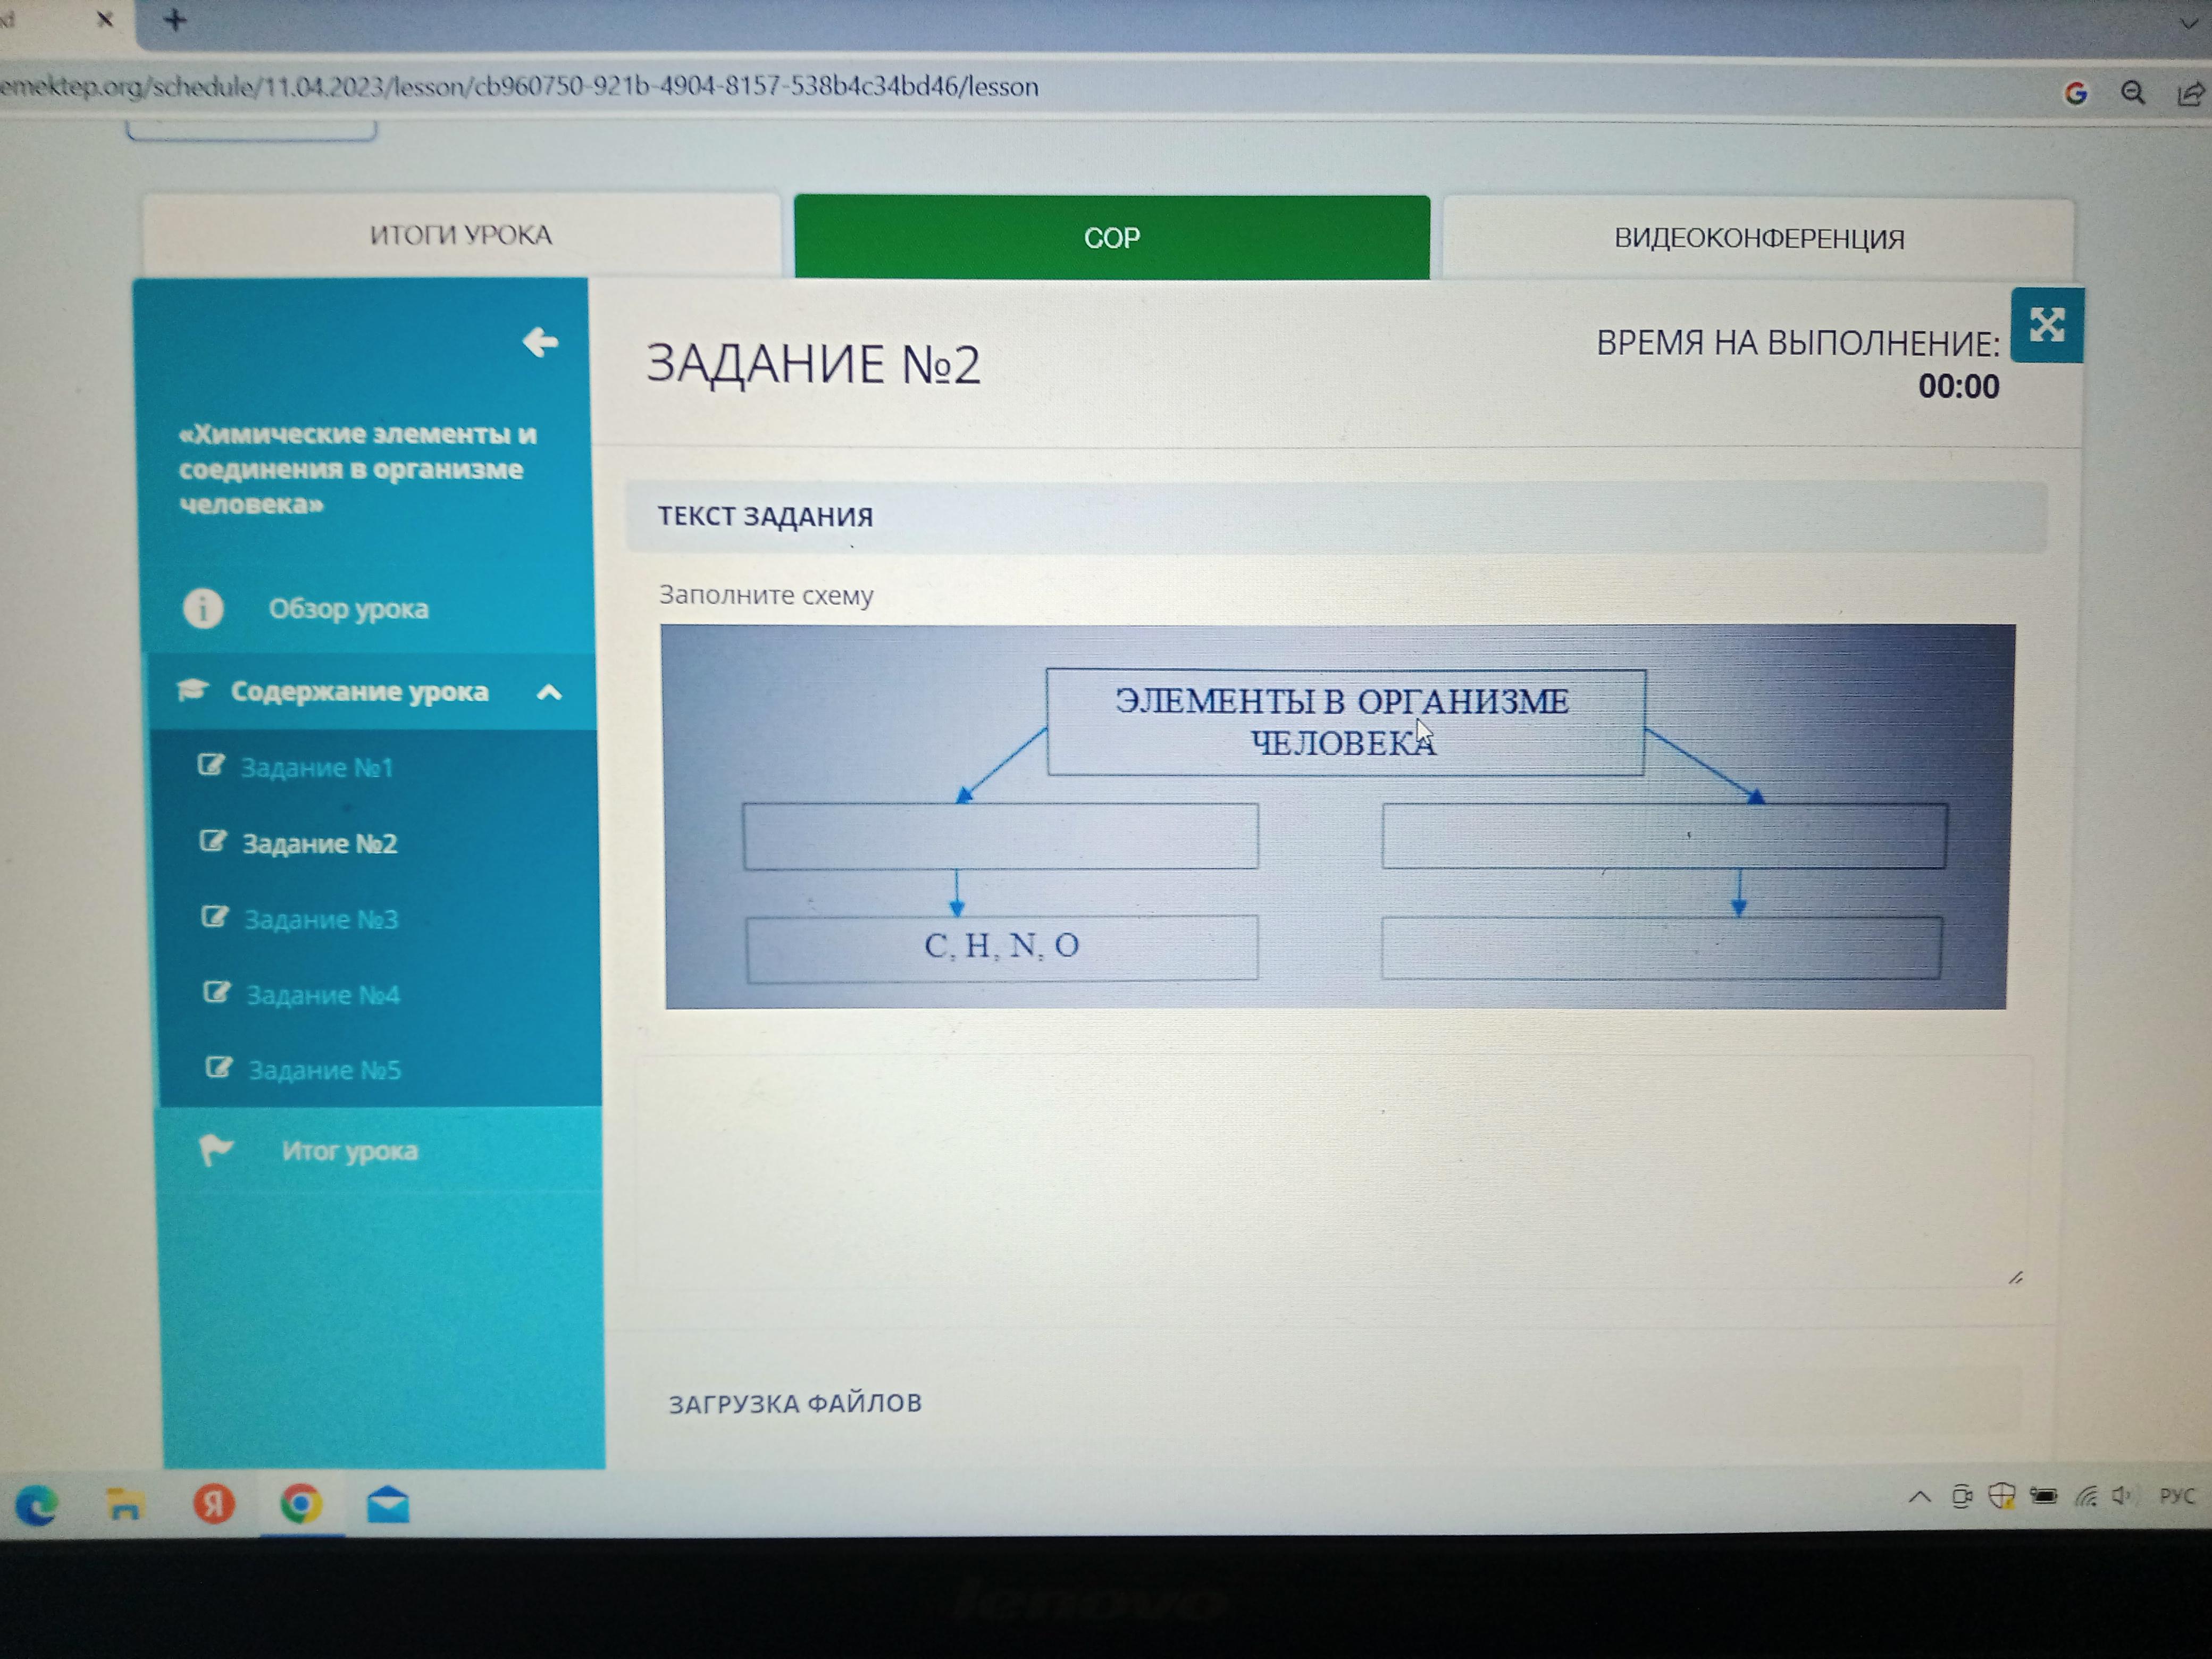Open Задание №1 link
The image size is (2212, 1659).
316,767
